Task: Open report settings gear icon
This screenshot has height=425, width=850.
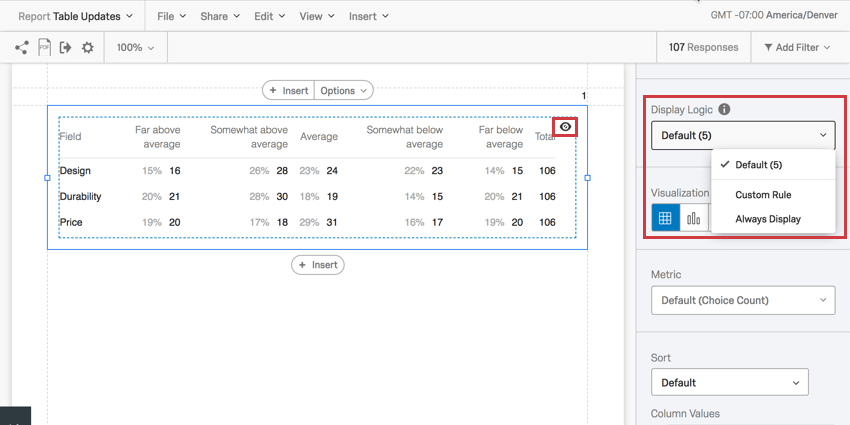Action: coord(88,47)
